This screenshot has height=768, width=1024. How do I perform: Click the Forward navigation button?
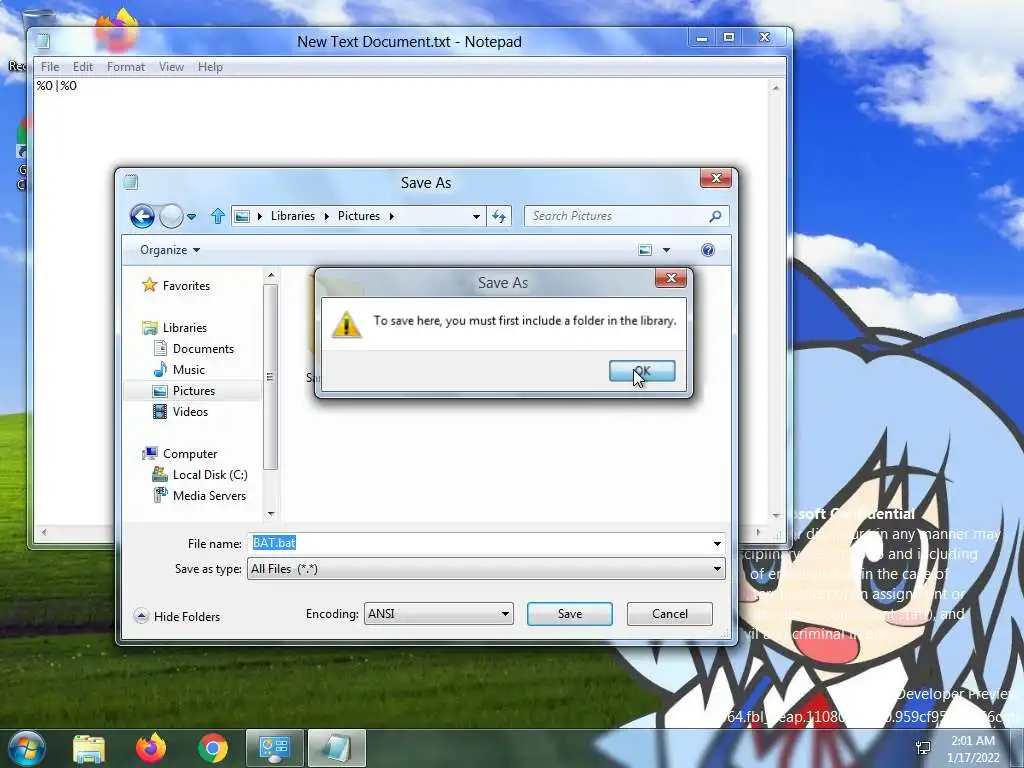(171, 216)
